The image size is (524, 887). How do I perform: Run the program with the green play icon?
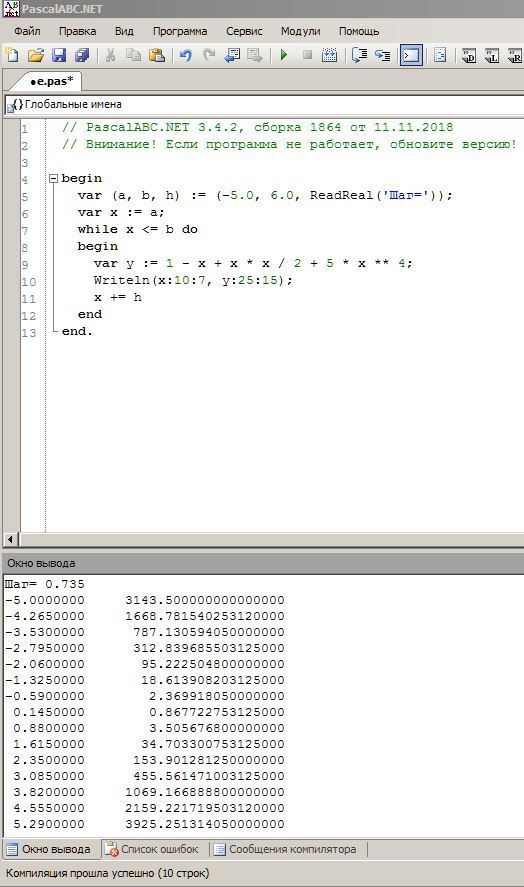(x=284, y=55)
